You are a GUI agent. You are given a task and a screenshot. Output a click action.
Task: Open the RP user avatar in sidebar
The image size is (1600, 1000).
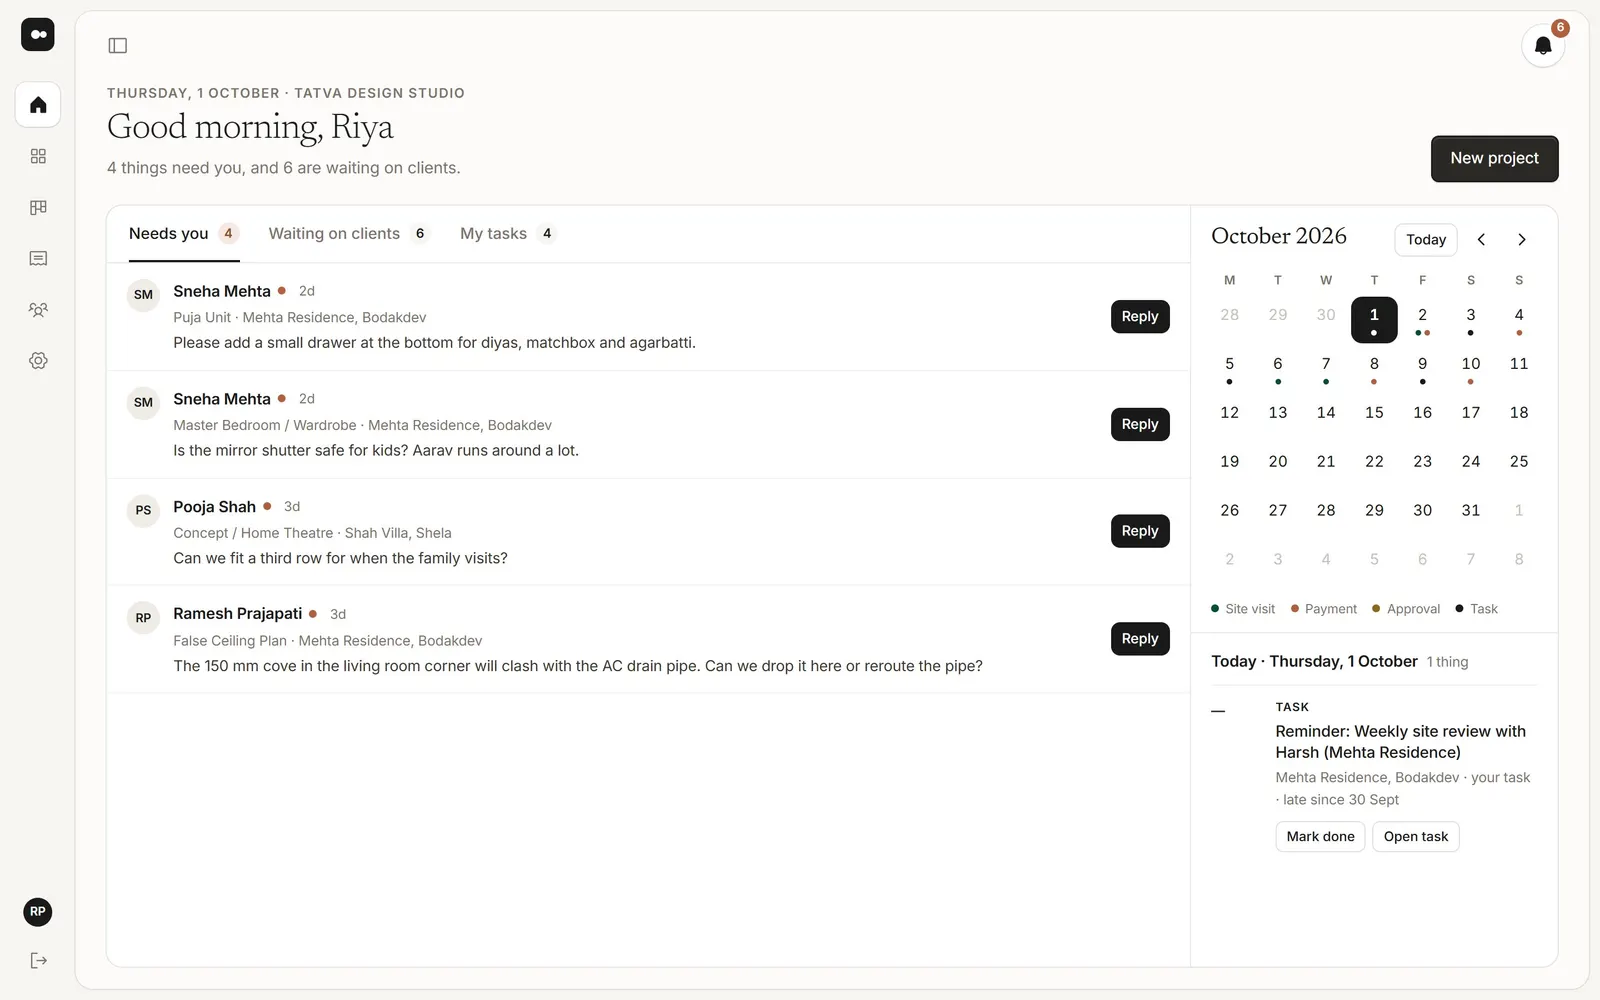(38, 912)
